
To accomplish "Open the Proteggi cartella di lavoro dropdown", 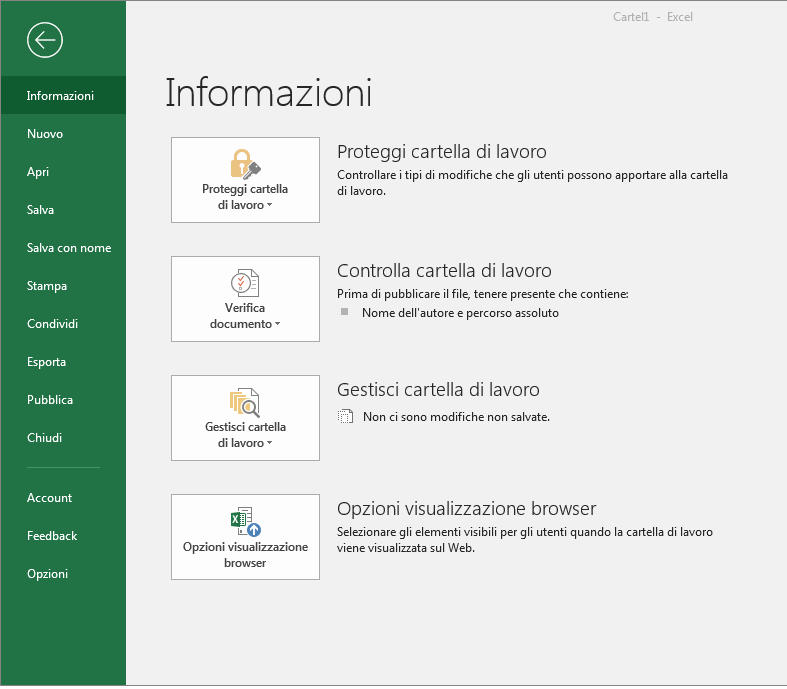I will (x=245, y=180).
